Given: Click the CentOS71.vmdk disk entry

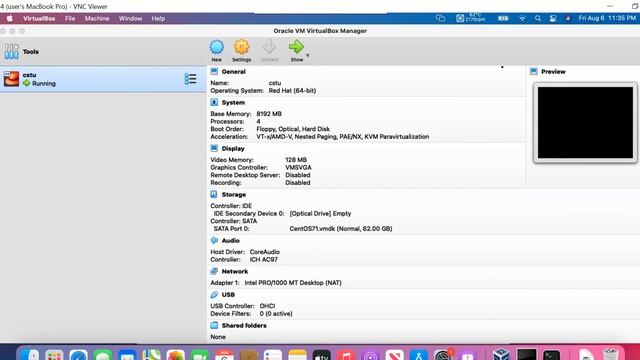Looking at the screenshot, I should [x=341, y=229].
